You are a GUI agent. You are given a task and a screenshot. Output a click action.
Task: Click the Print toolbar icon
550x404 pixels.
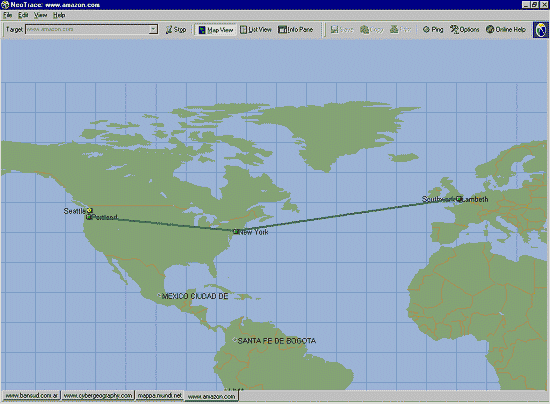click(x=401, y=30)
